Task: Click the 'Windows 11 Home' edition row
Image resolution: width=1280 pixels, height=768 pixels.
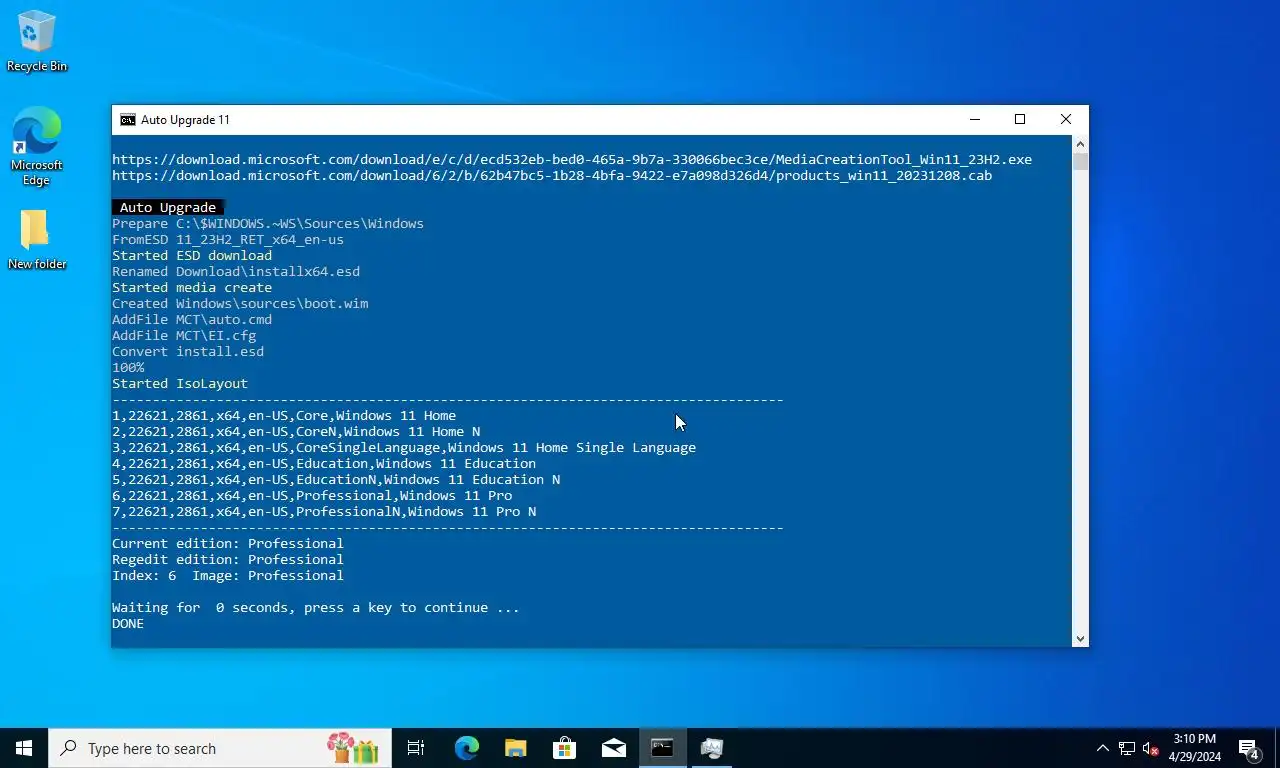Action: 284,415
